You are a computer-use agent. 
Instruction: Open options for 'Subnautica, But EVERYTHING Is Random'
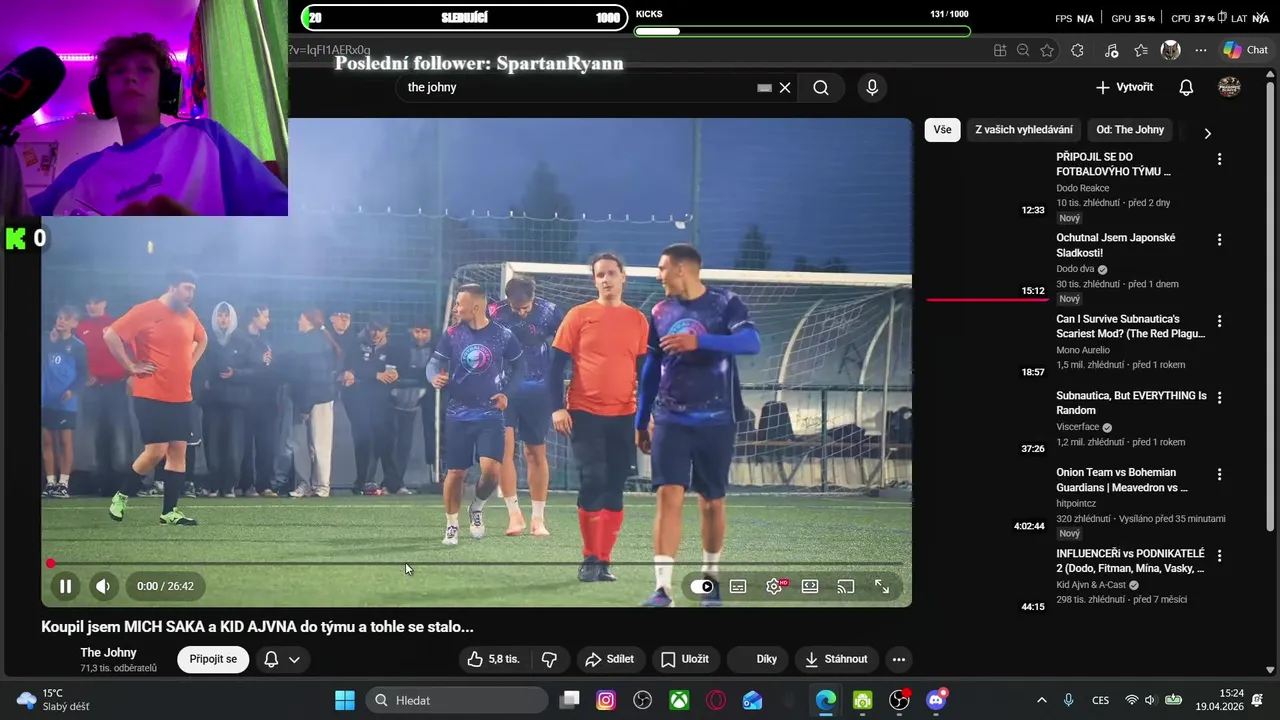tap(1219, 397)
